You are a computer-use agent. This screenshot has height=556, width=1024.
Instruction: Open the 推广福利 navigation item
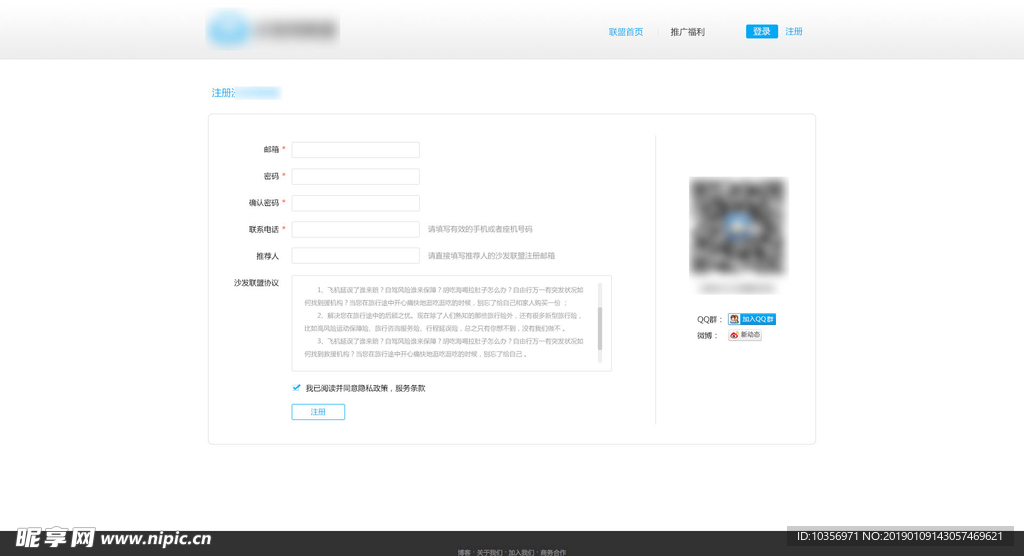[687, 32]
